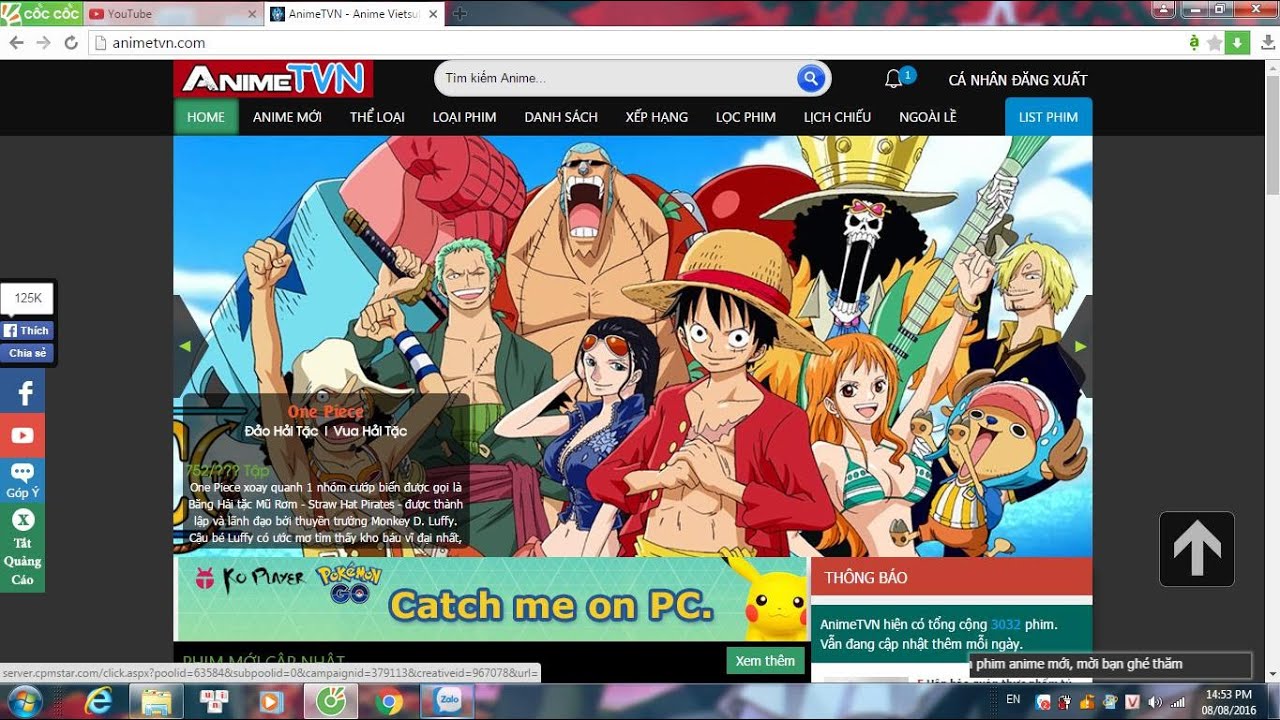Click the One Piece title link
Viewport: 1280px width, 720px height.
(326, 412)
